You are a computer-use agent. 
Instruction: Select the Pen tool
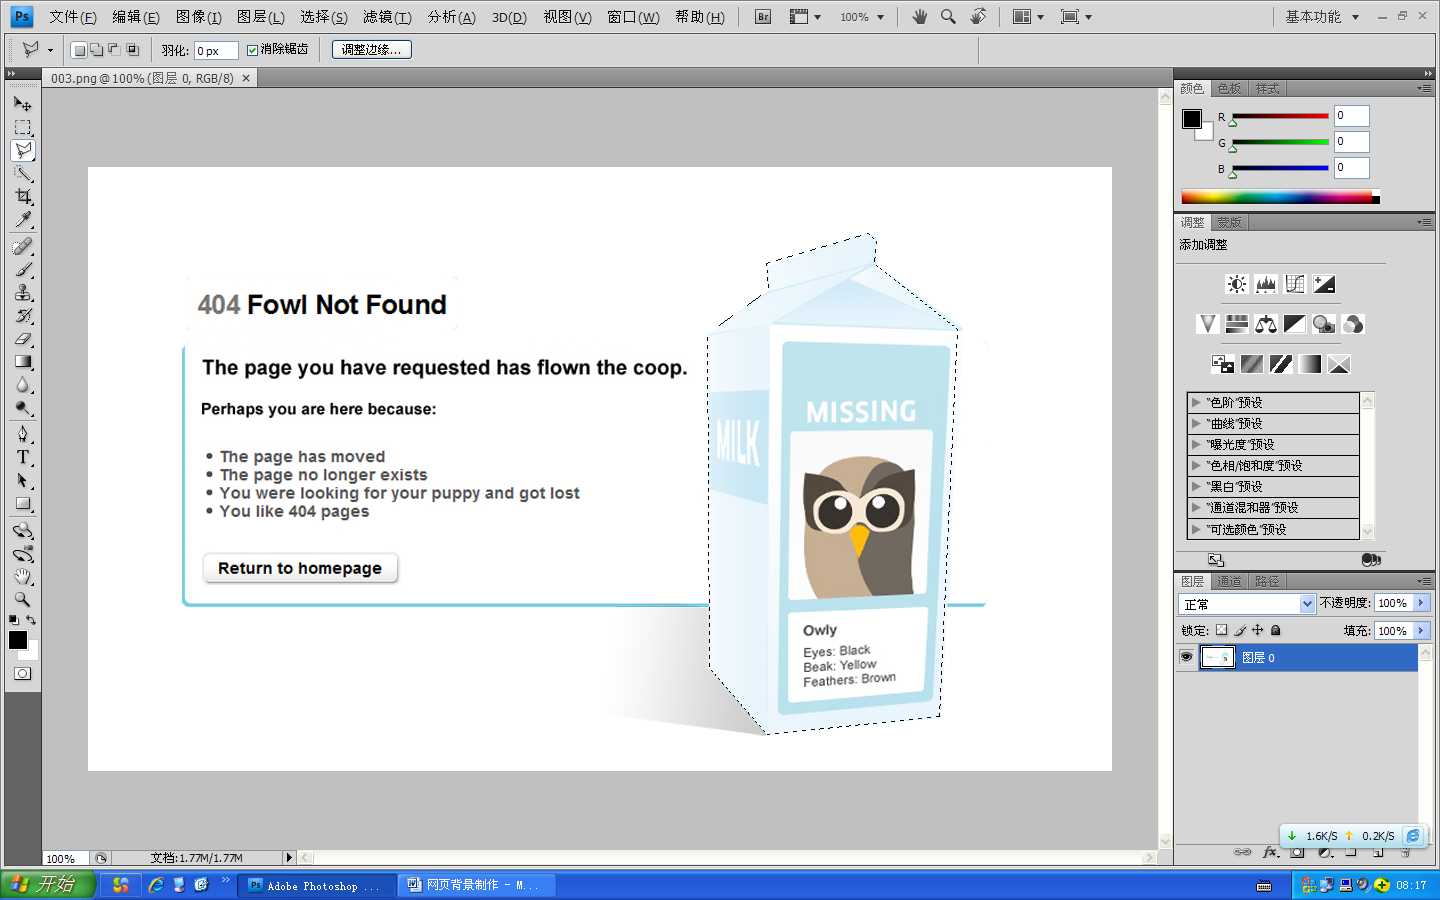pos(23,434)
